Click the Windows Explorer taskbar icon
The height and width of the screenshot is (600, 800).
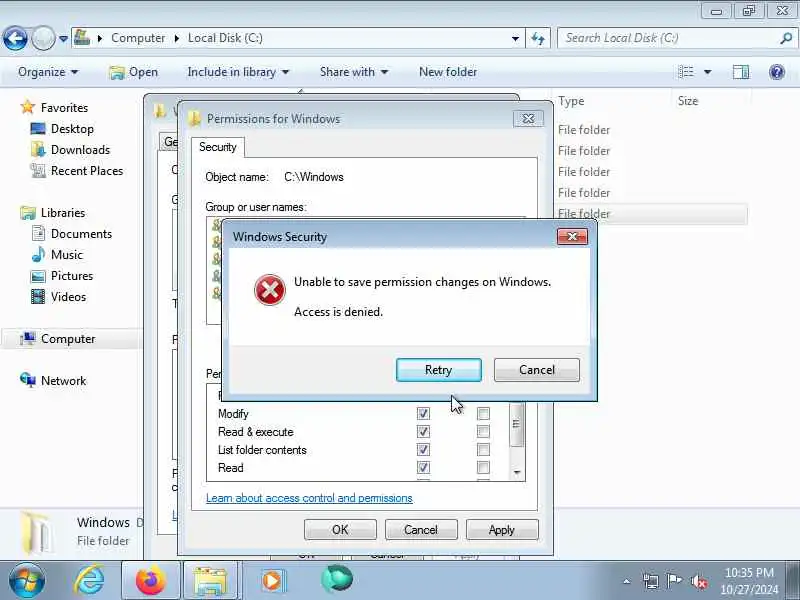[210, 580]
